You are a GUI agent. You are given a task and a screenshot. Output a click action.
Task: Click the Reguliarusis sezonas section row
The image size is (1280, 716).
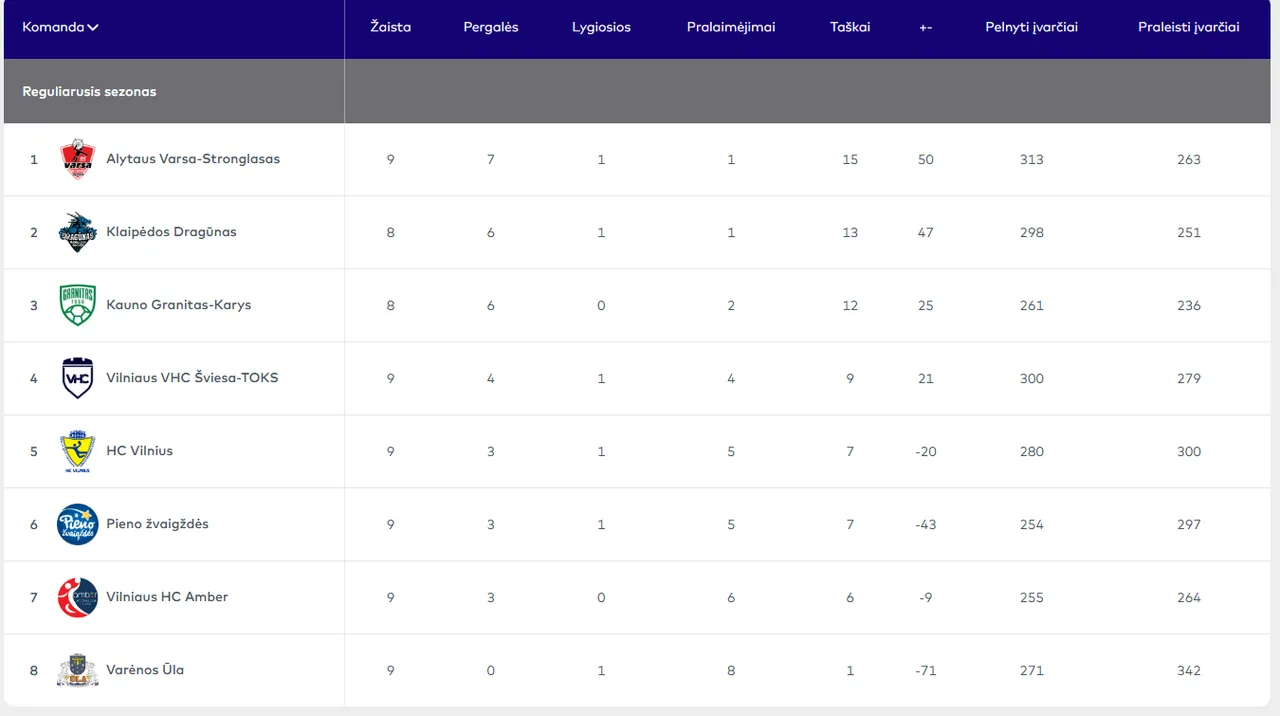click(89, 91)
